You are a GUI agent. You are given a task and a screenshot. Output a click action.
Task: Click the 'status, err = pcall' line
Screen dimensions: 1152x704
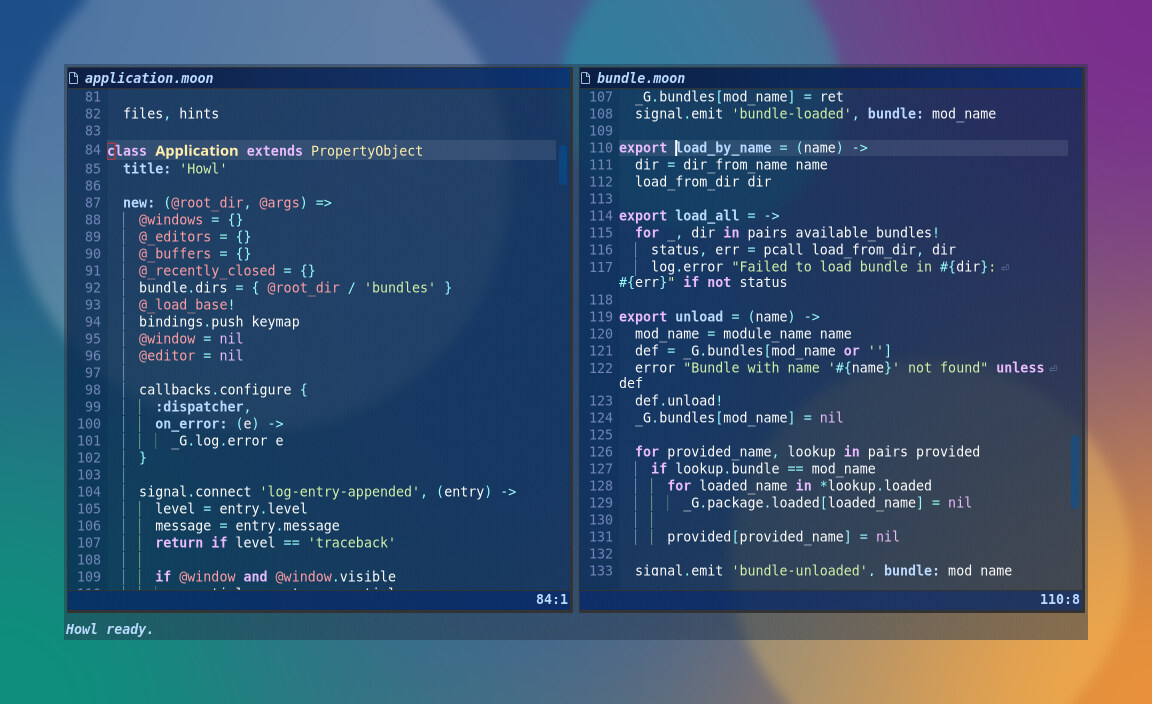803,249
